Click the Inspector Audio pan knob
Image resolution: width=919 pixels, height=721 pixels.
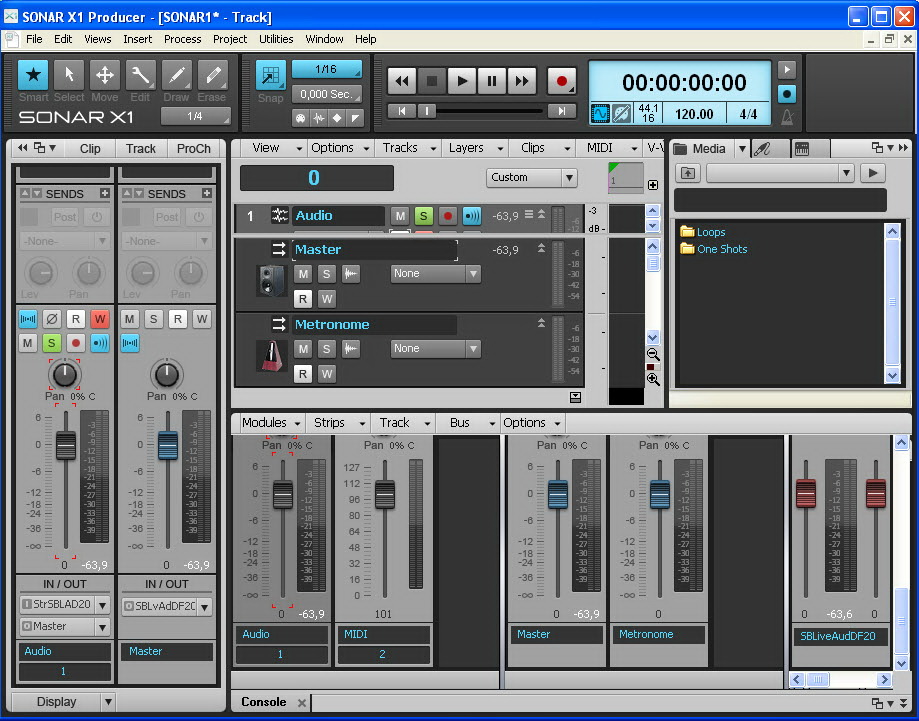(64, 374)
